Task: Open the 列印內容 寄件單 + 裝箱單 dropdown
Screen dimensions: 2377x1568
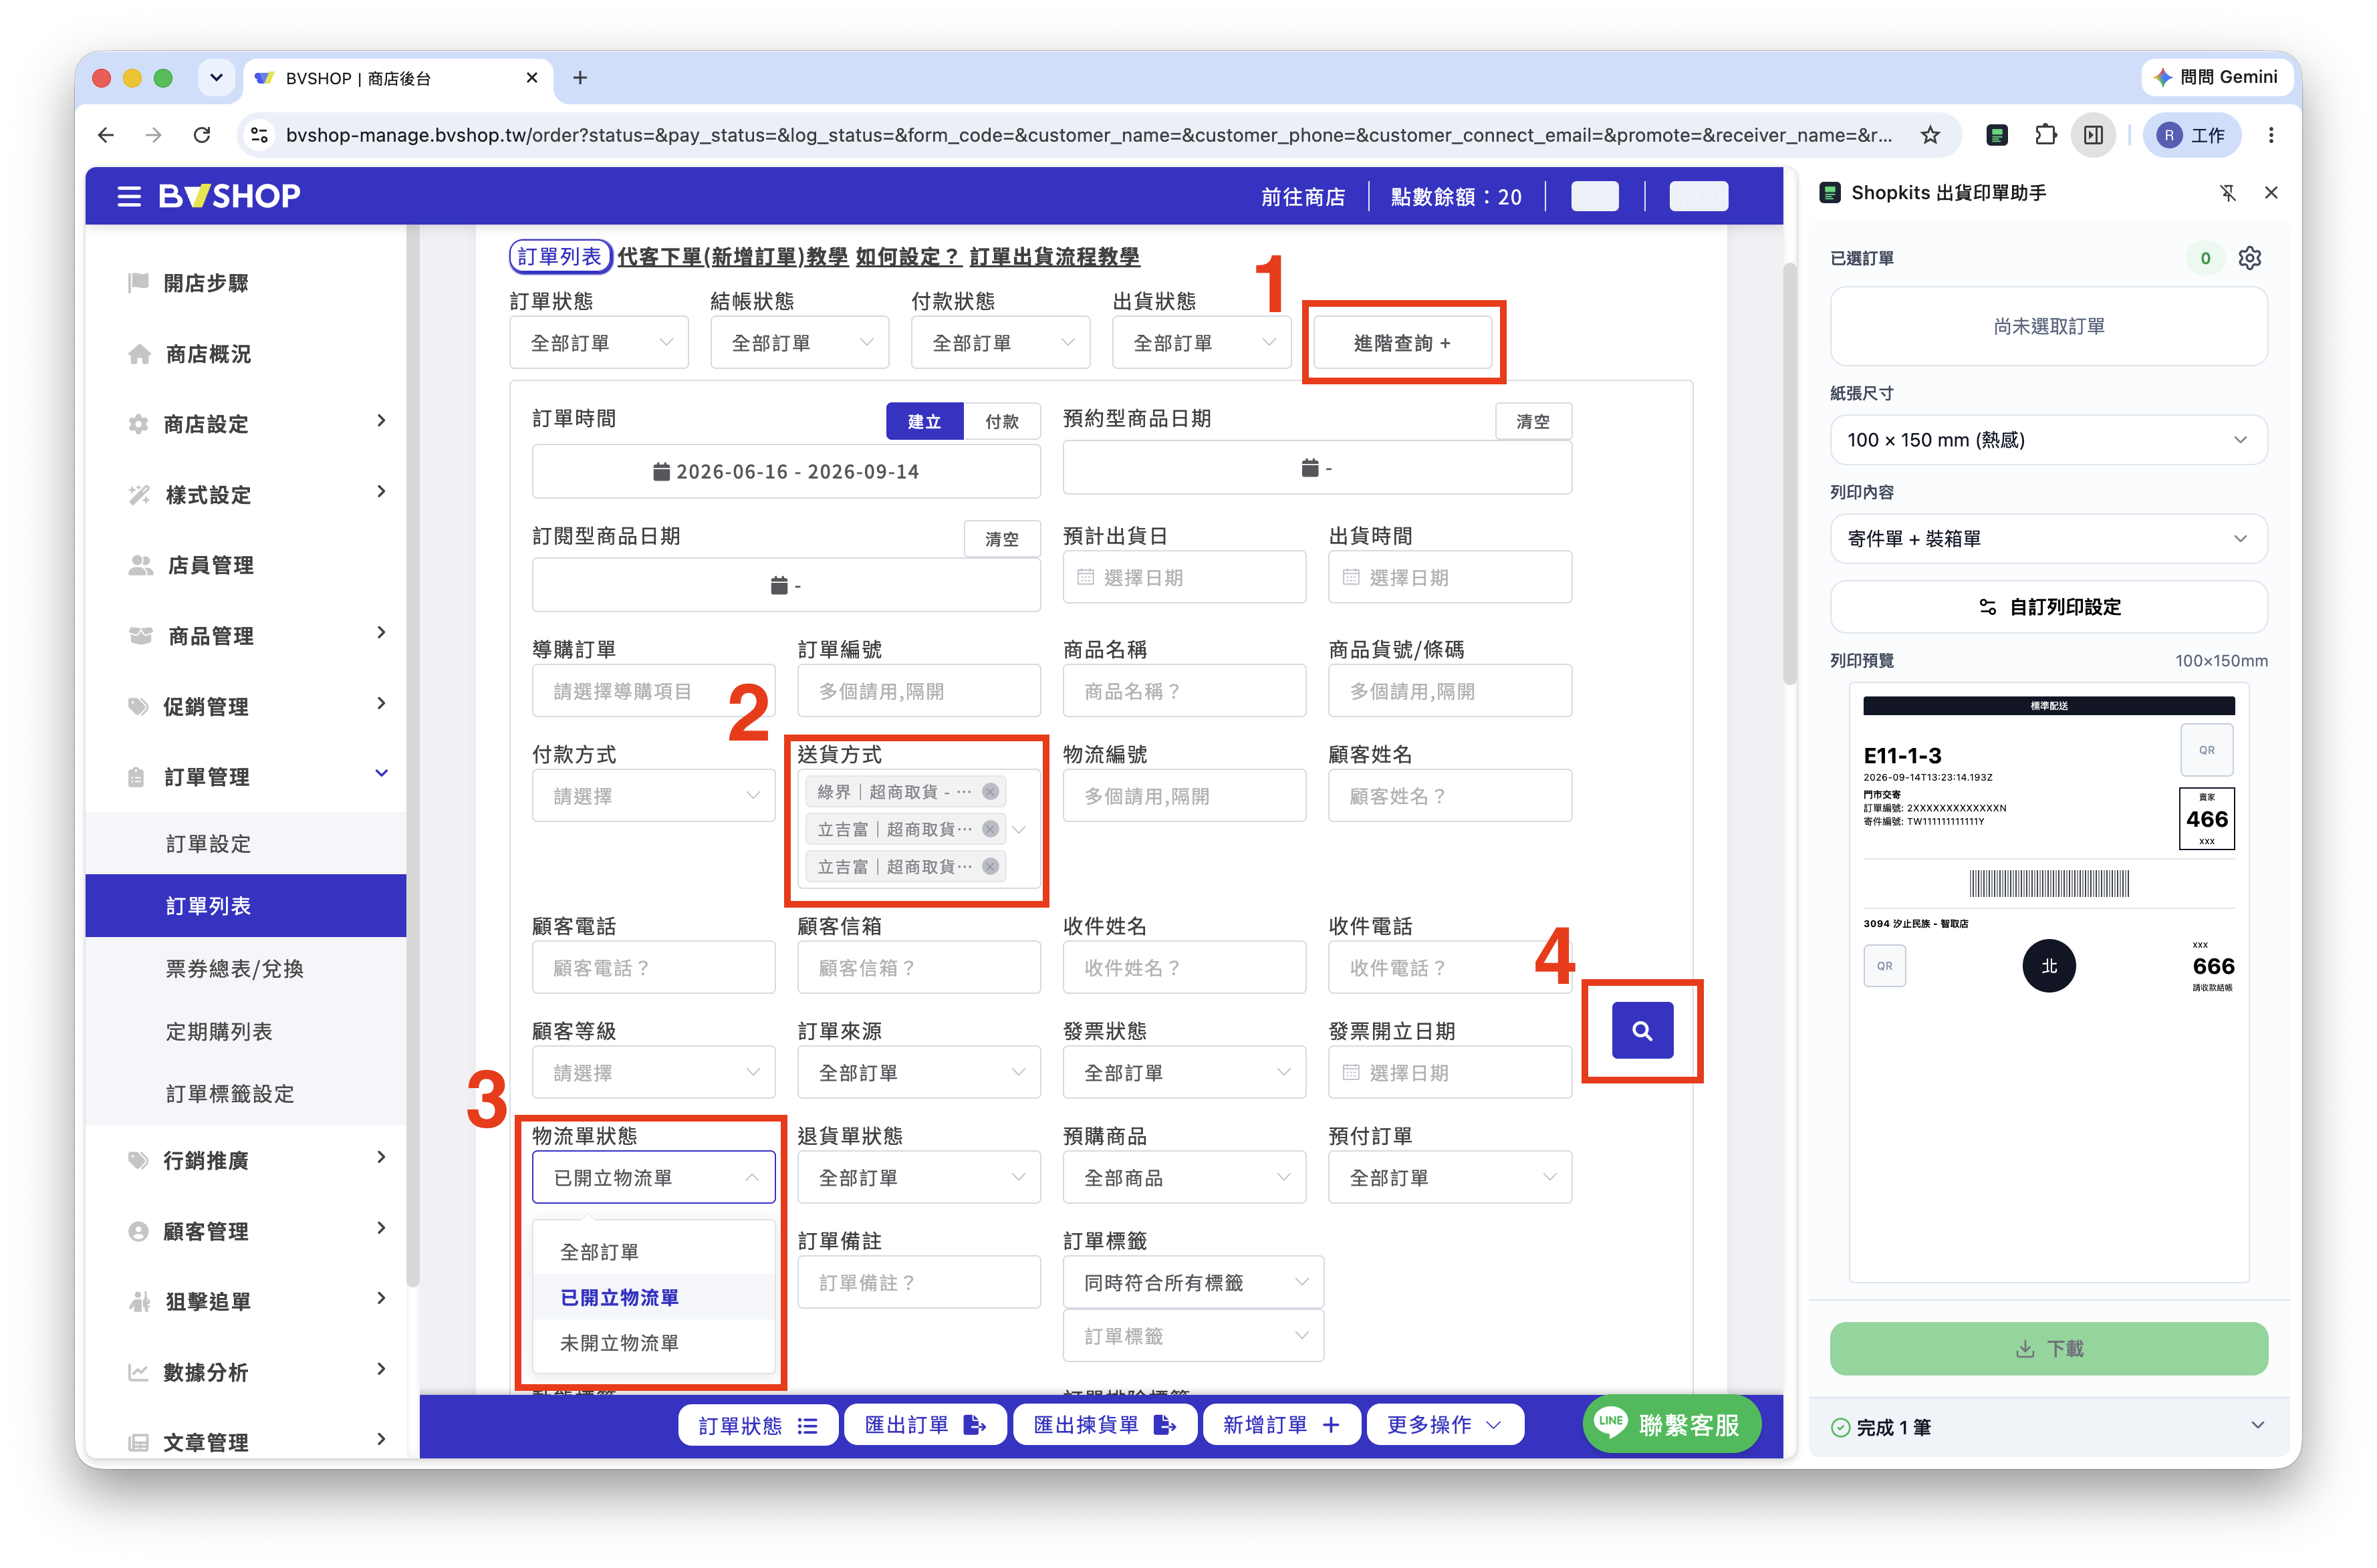Action: (x=2048, y=539)
